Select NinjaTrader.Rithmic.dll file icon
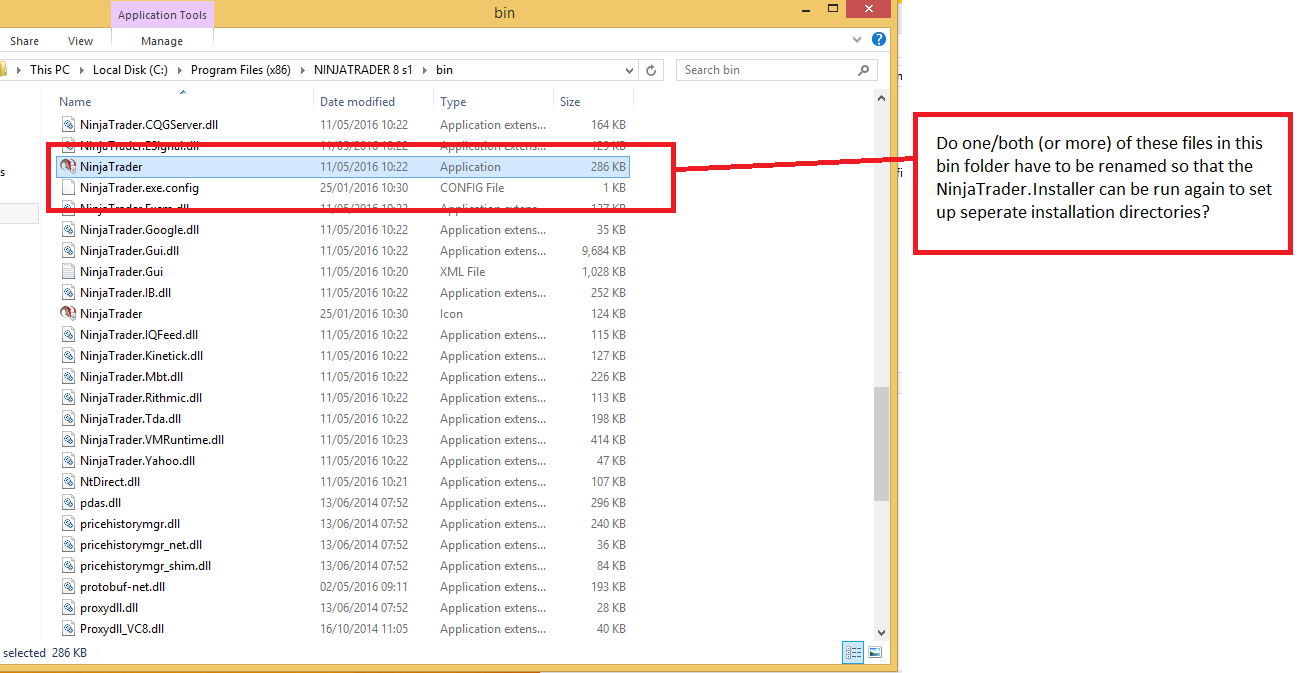Viewport: 1307px width, 673px height. tap(68, 398)
